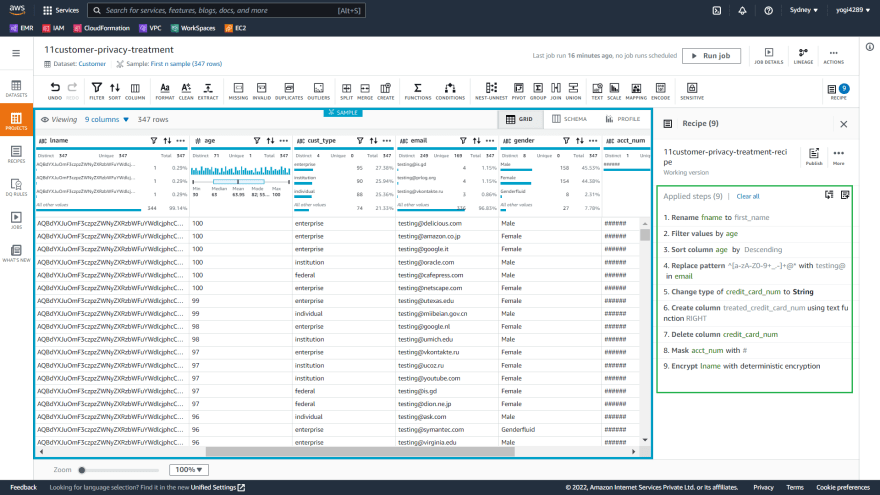
Task: Open the Merge columns tool
Action: (x=365, y=91)
